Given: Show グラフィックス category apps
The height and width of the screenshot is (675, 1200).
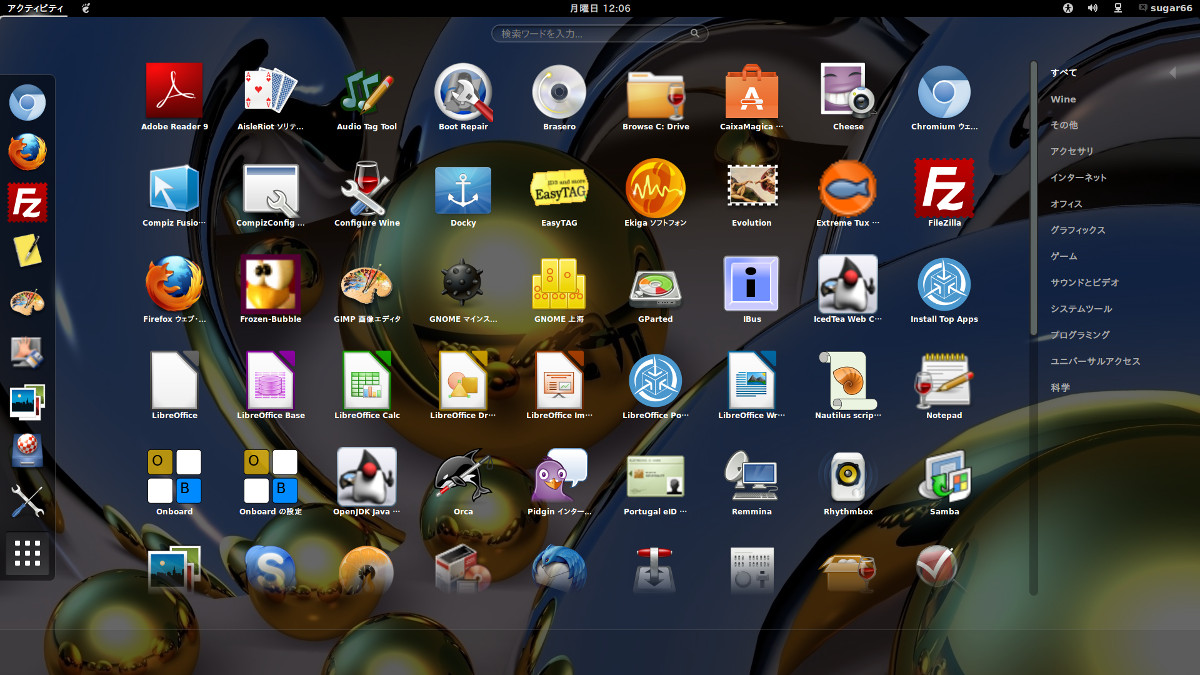Looking at the screenshot, I should [x=1078, y=230].
